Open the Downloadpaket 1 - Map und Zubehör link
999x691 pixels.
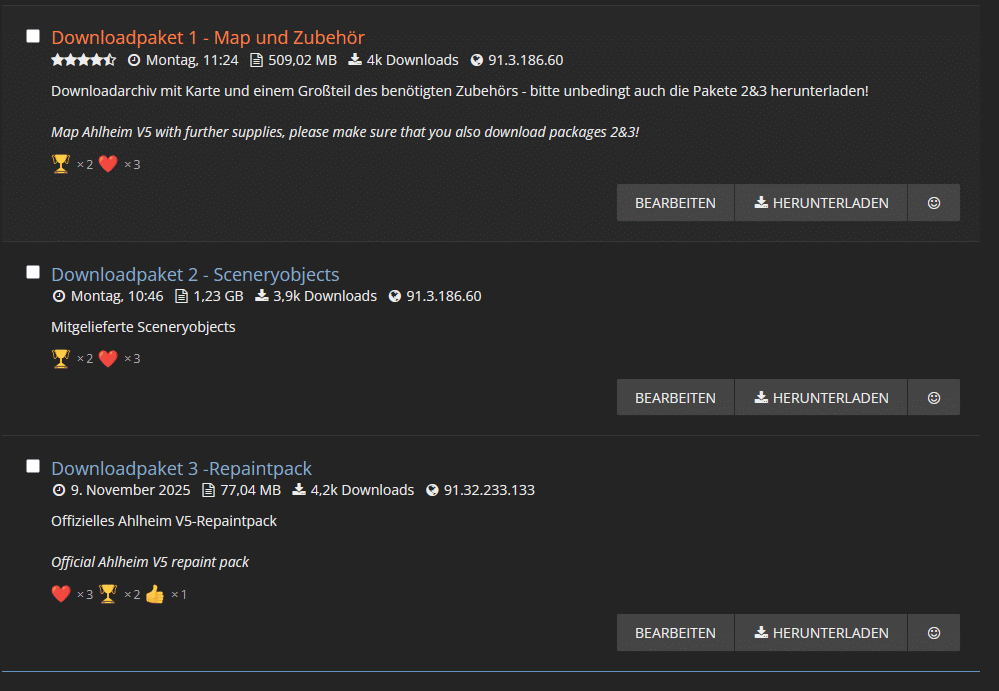click(x=208, y=38)
